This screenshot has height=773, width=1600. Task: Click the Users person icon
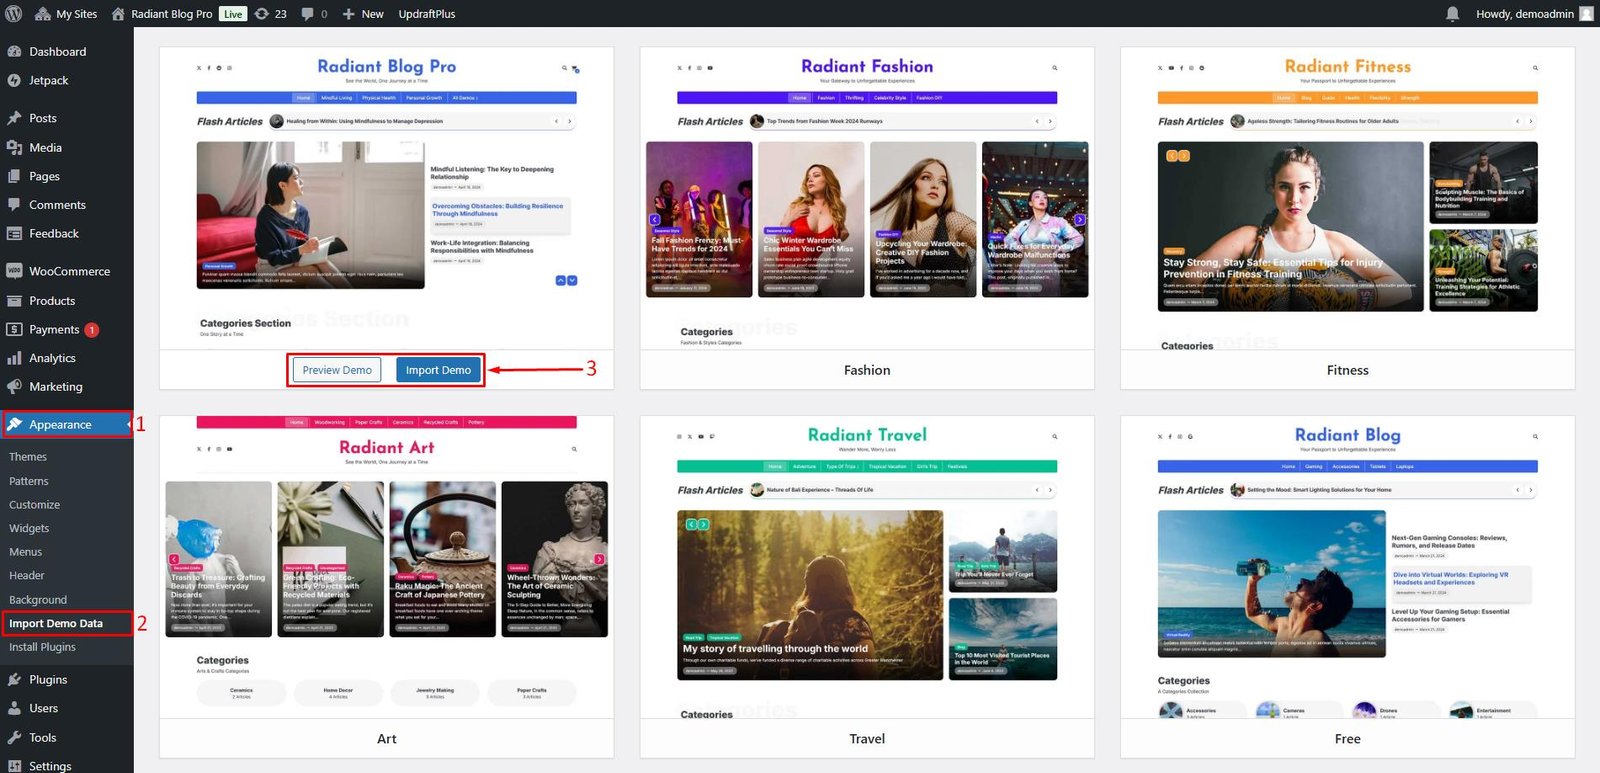(14, 709)
